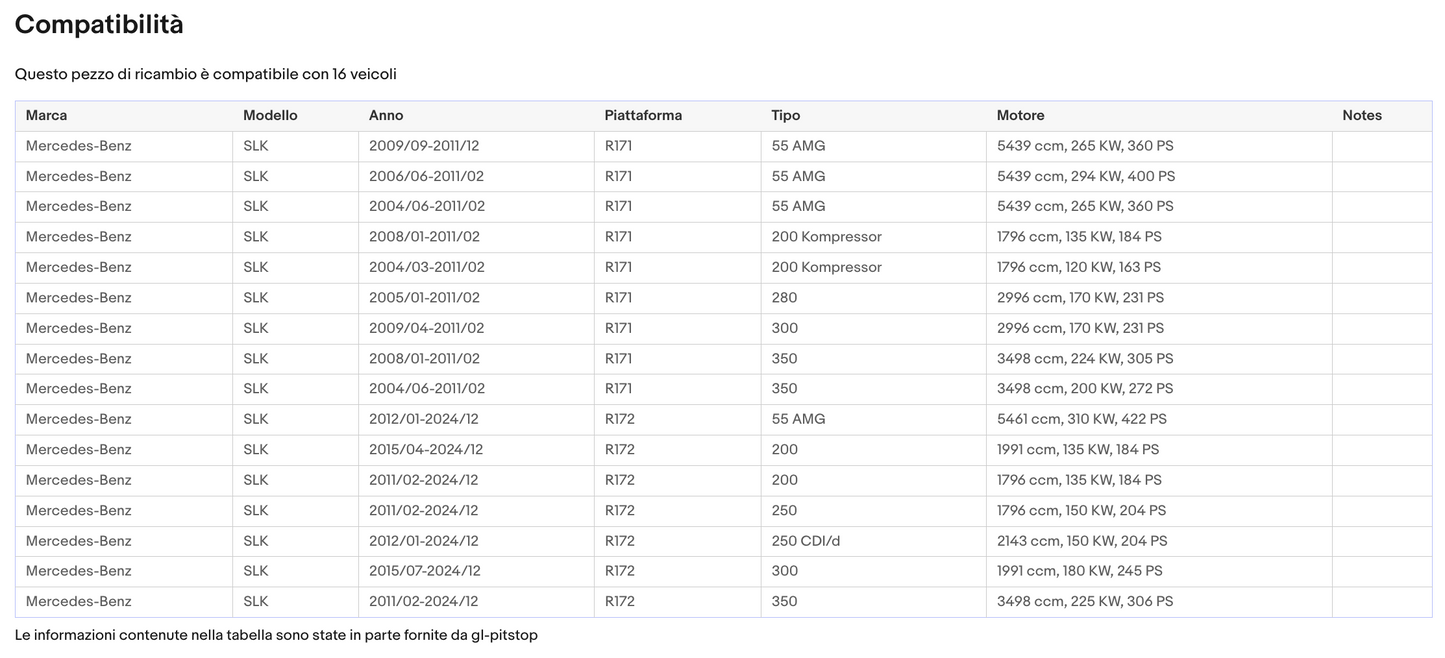Select the 2143 ccm, 150 KW engine cell
The width and height of the screenshot is (1445, 658).
coord(1082,541)
